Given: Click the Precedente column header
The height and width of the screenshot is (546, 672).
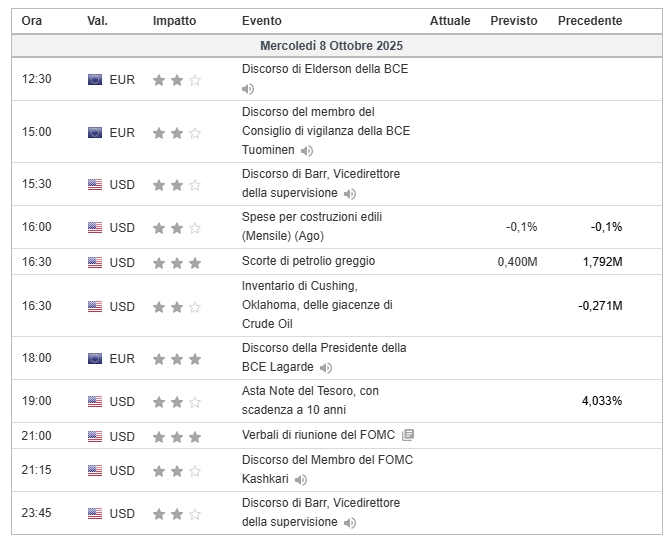Looking at the screenshot, I should coord(589,21).
